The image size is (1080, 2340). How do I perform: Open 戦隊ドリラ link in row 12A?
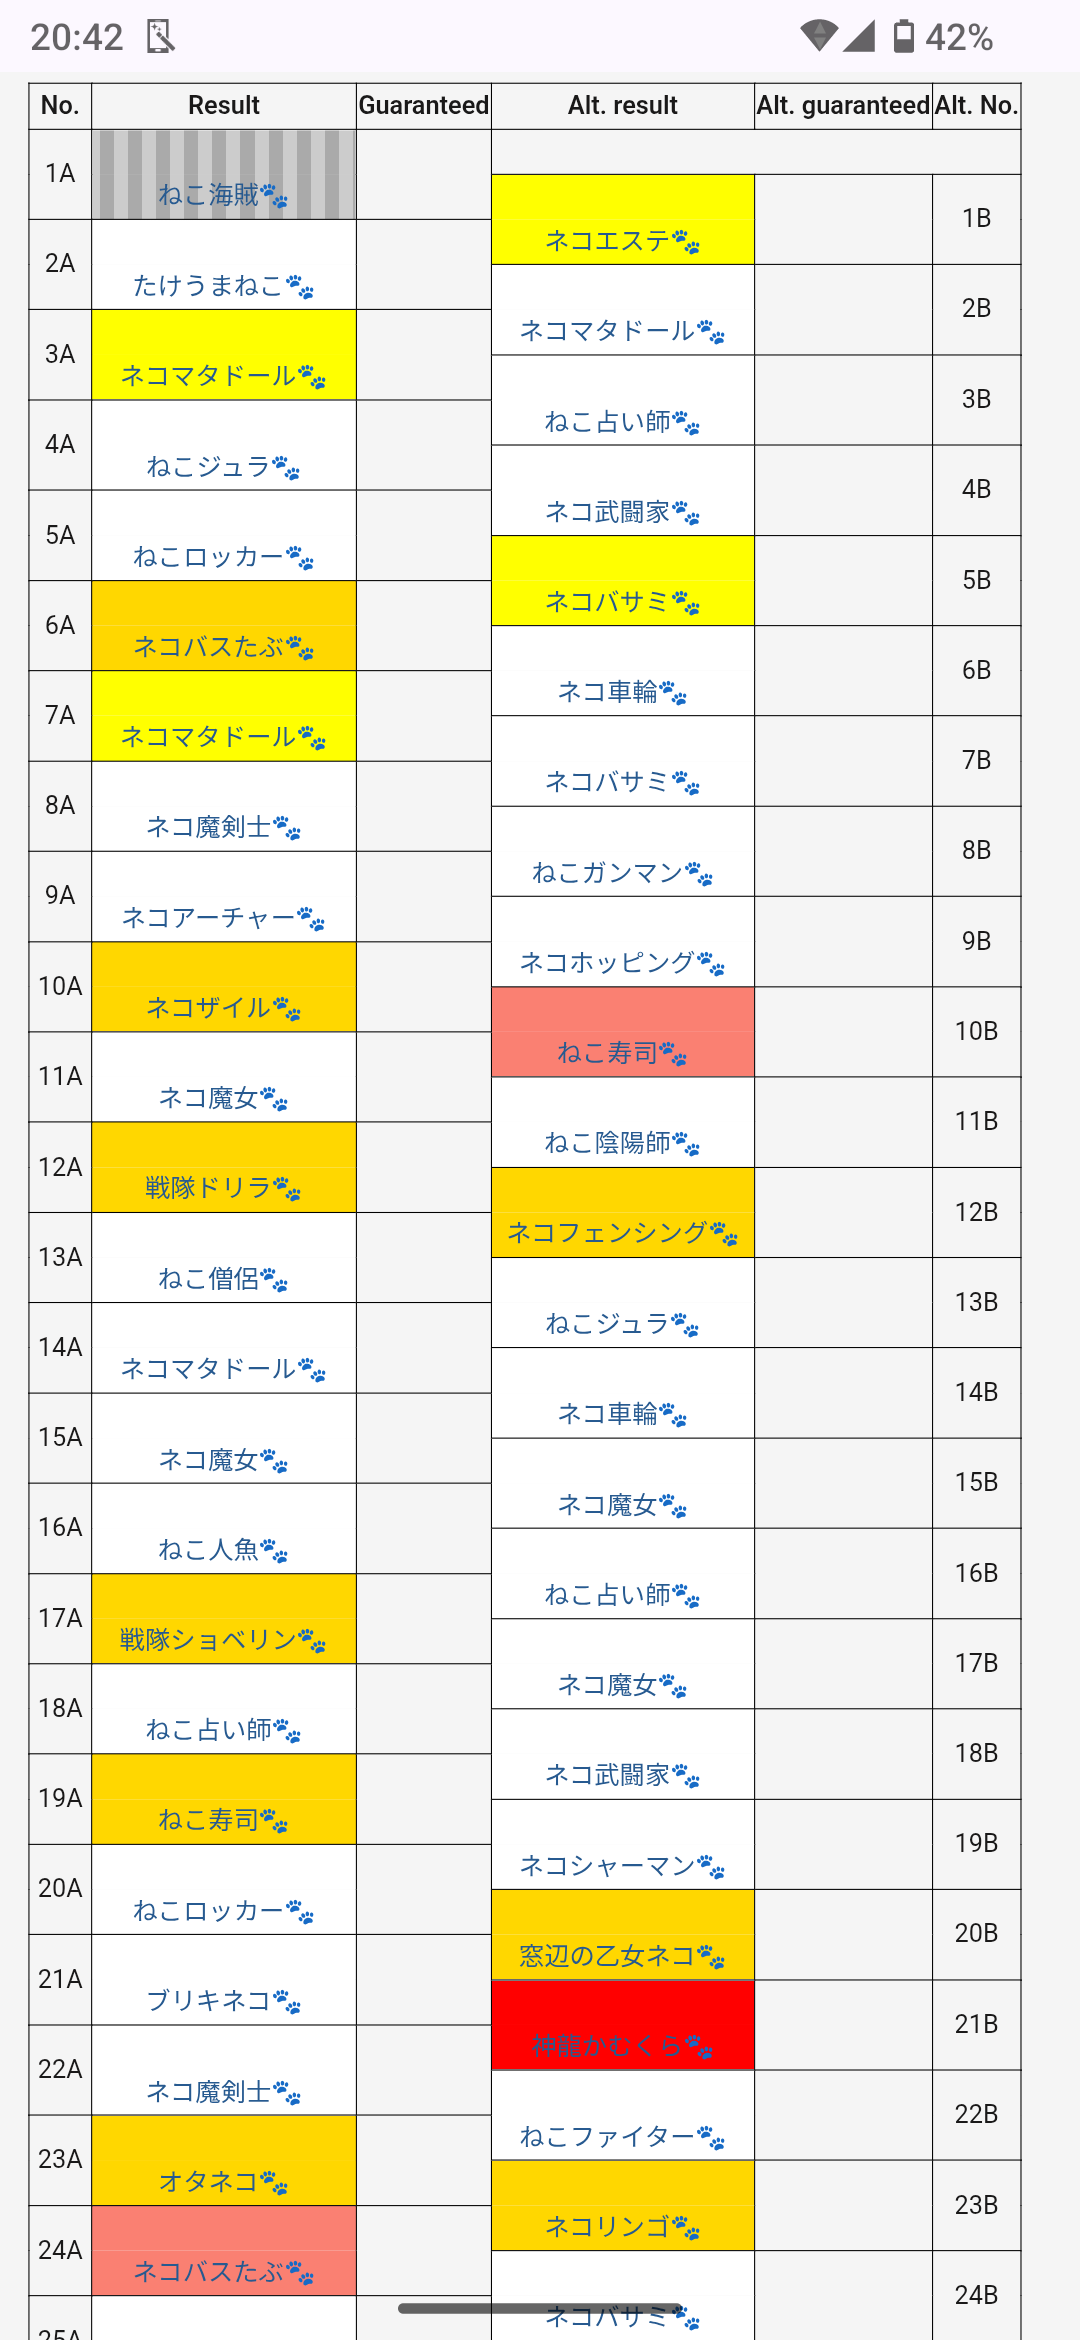208,1189
